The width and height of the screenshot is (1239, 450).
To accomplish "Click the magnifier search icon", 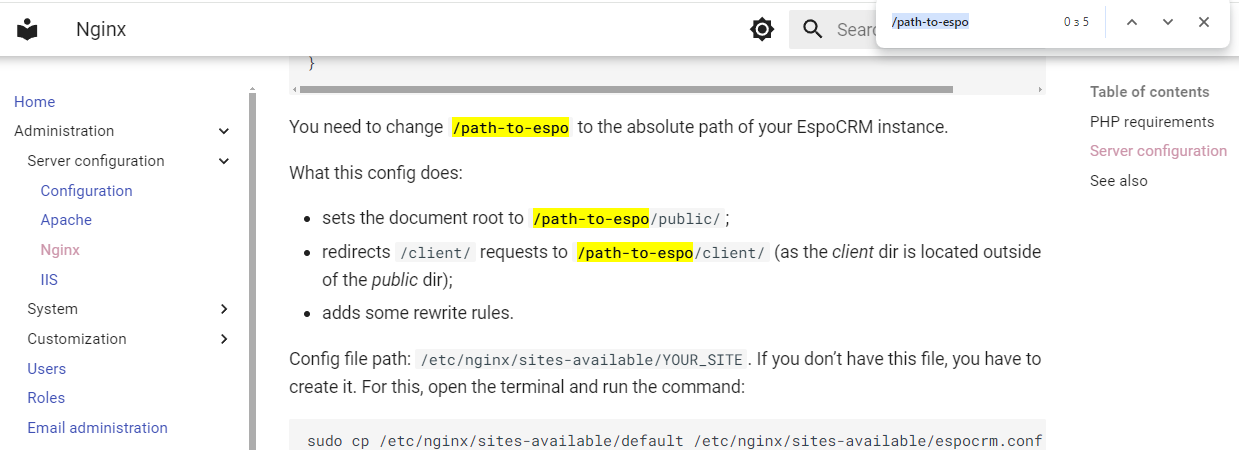I will 813,29.
